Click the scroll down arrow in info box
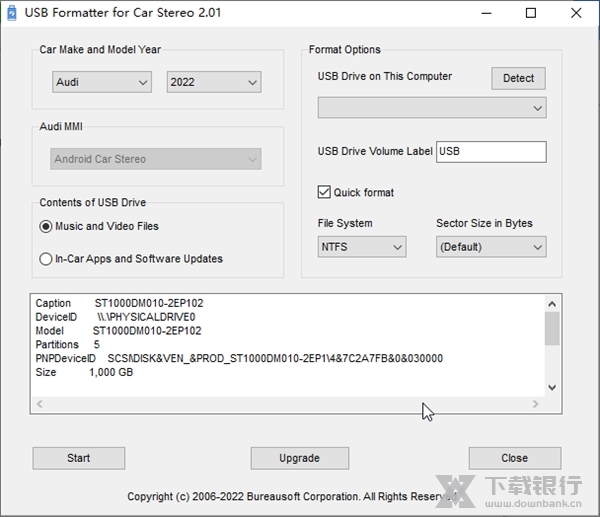This screenshot has height=517, width=600. click(552, 388)
